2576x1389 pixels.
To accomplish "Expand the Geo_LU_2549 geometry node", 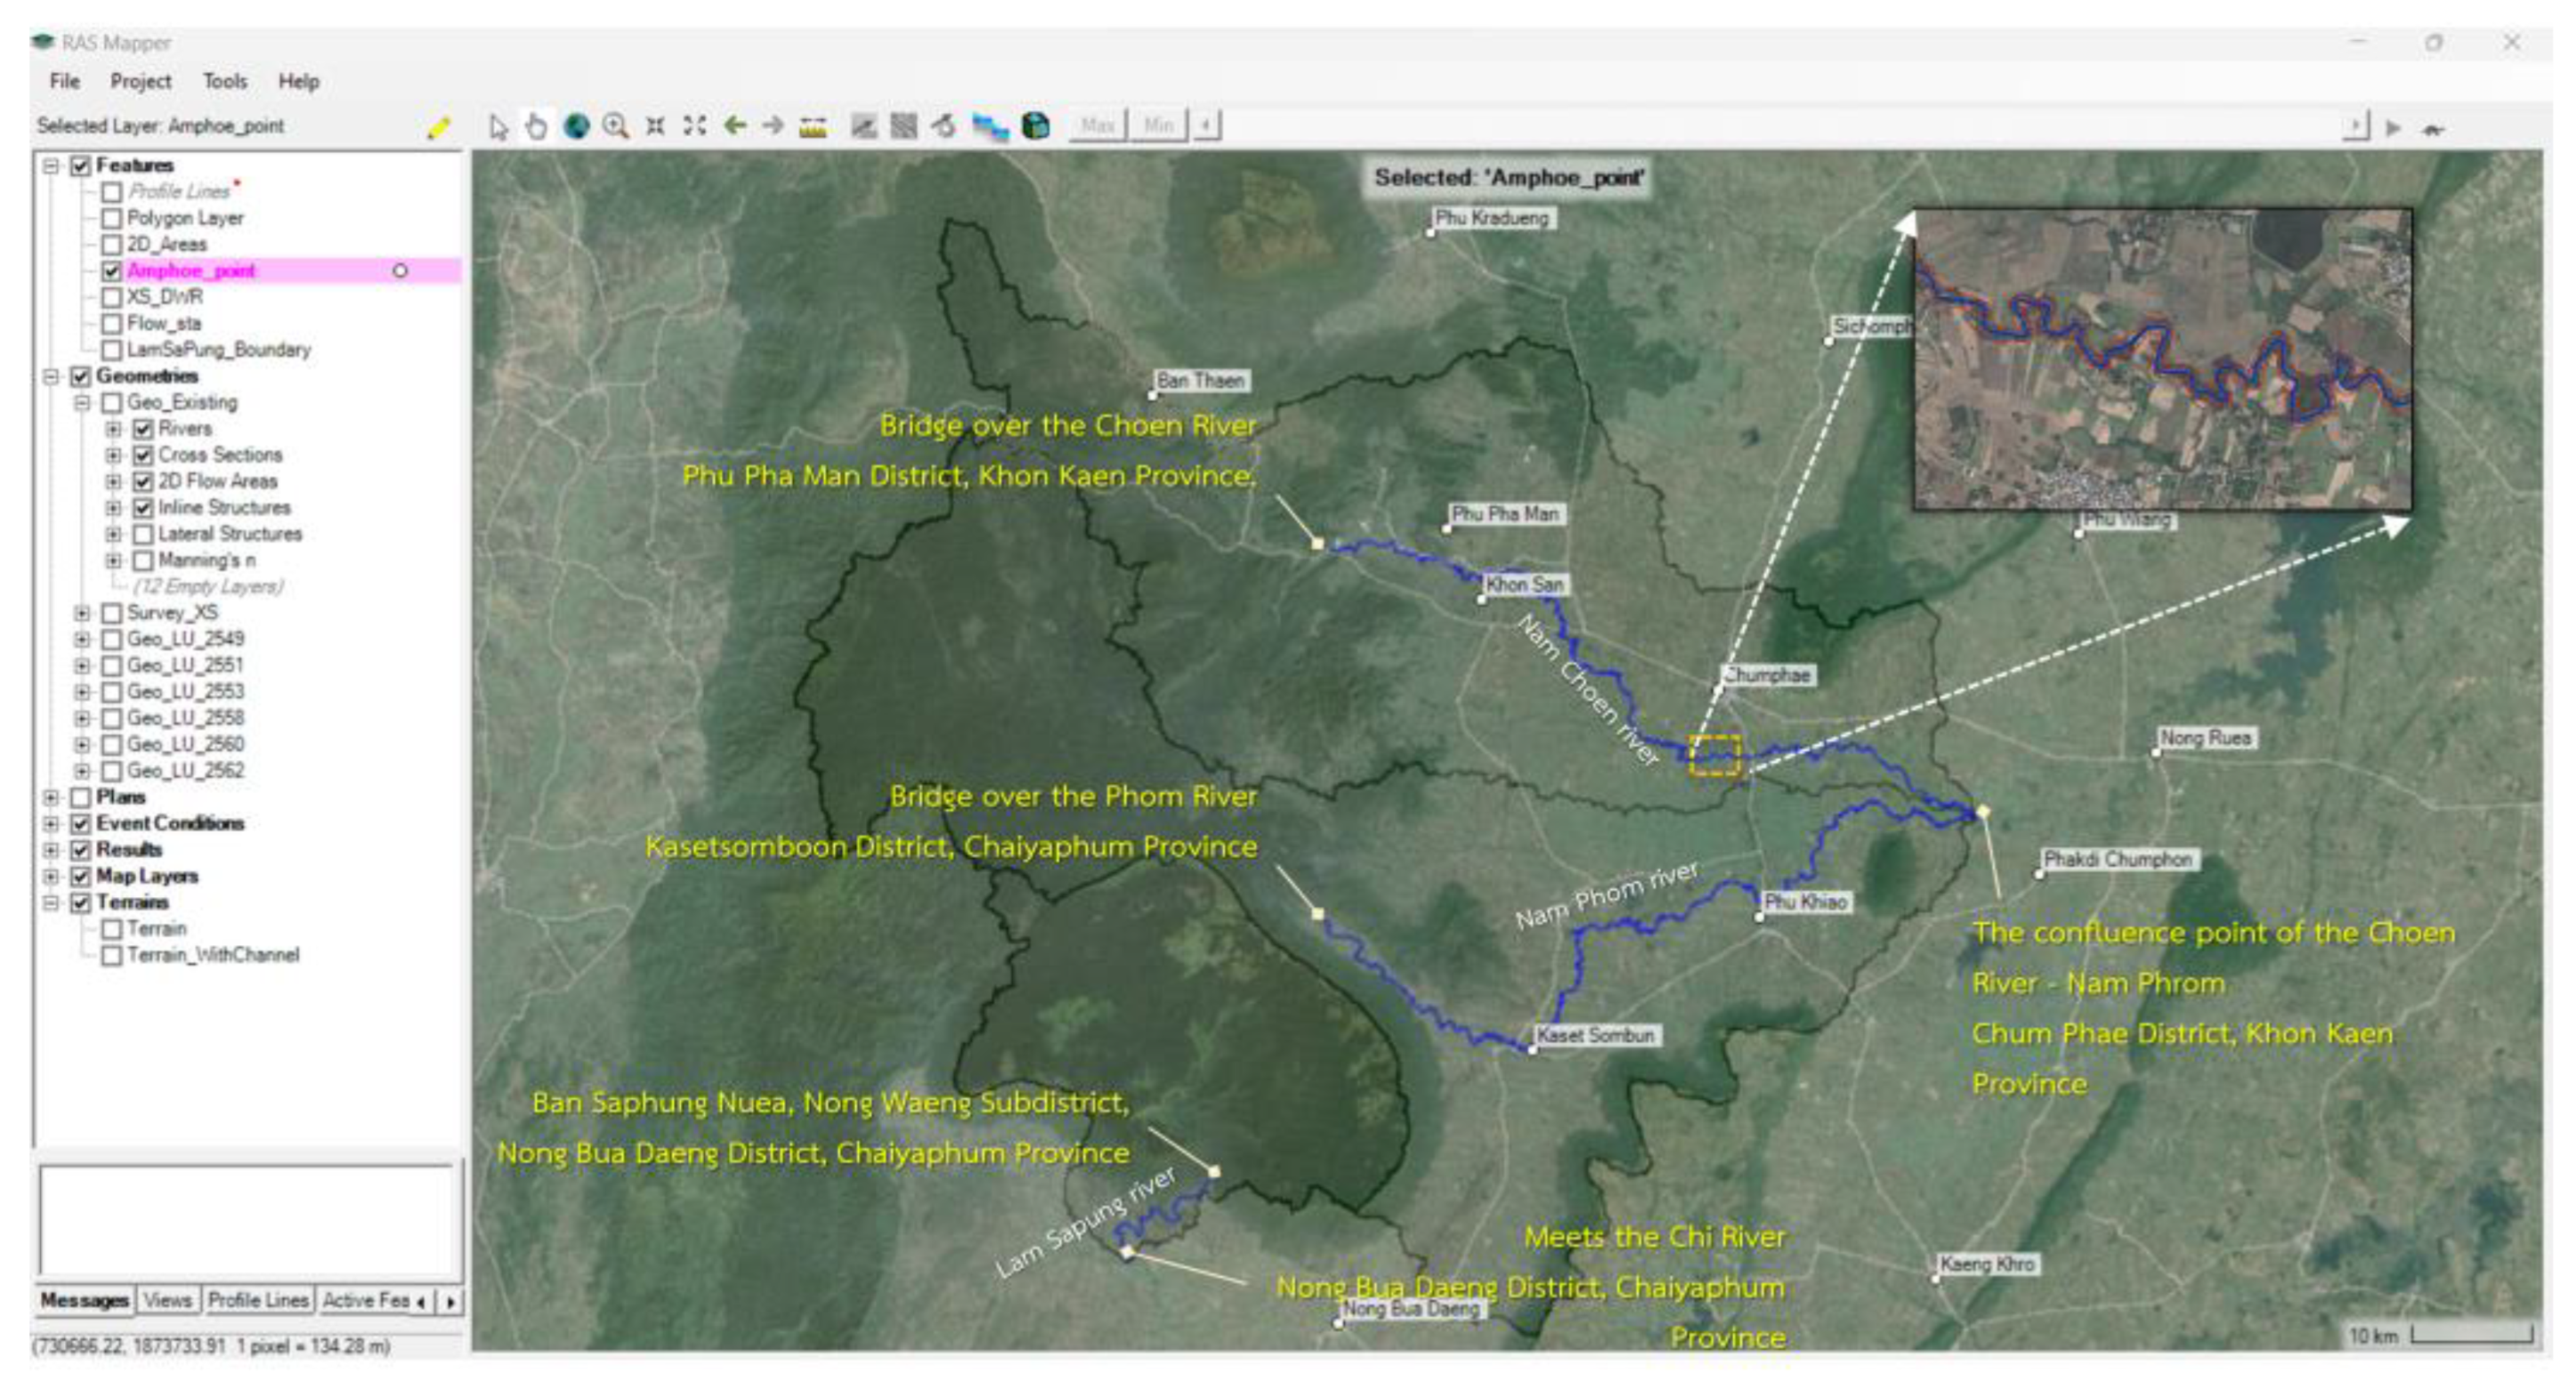I will (x=82, y=639).
